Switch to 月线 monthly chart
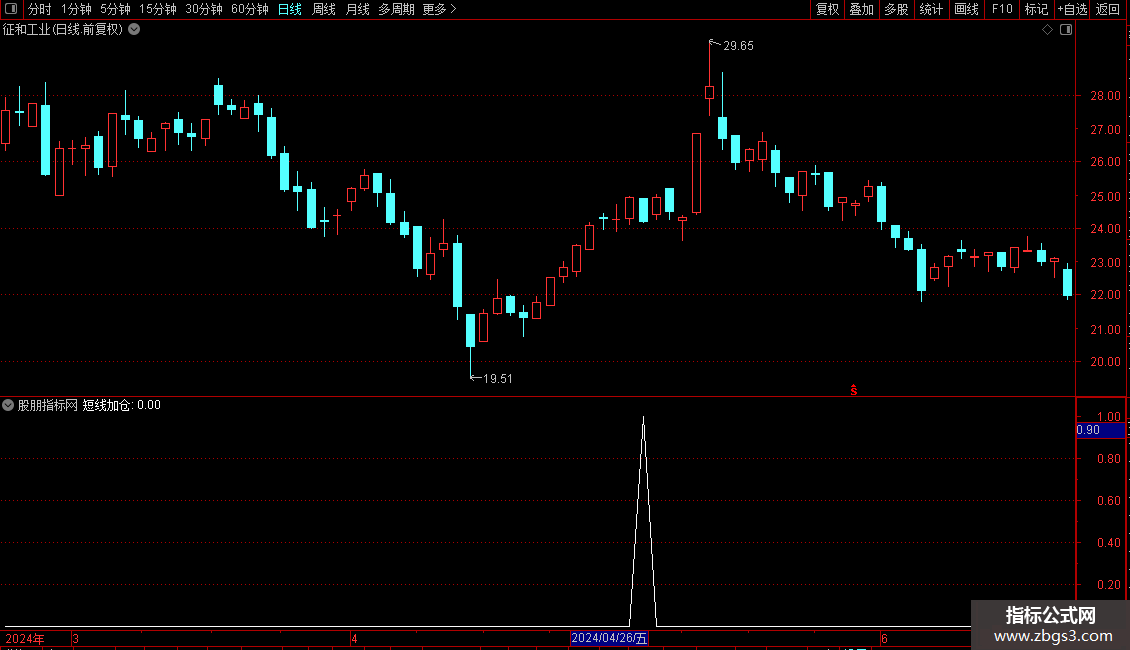This screenshot has width=1130, height=650. coord(357,9)
